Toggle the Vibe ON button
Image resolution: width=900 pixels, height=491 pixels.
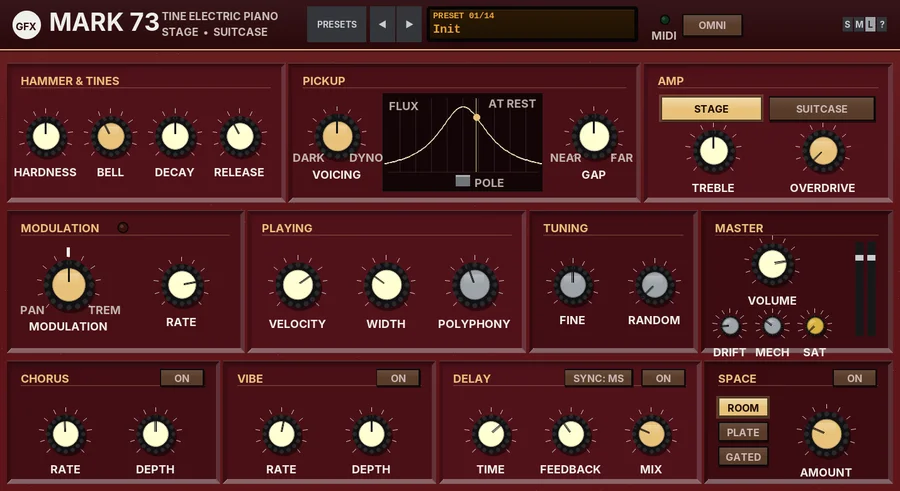tap(398, 378)
